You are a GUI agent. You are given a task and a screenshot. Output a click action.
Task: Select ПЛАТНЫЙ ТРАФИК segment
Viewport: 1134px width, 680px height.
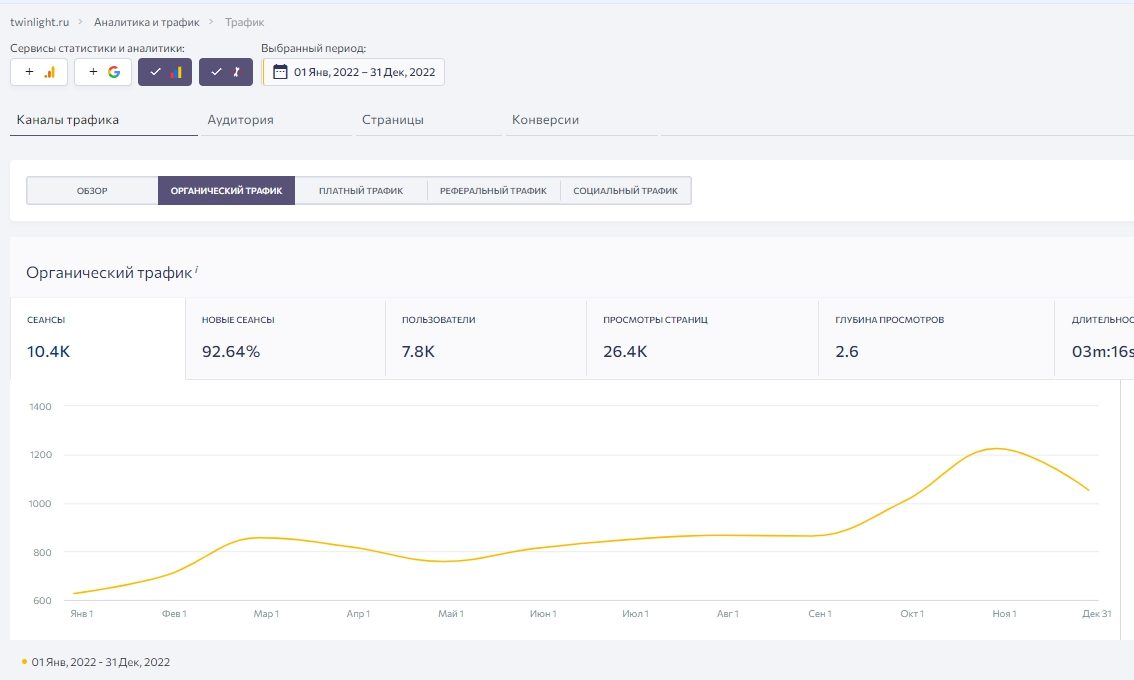pos(361,191)
